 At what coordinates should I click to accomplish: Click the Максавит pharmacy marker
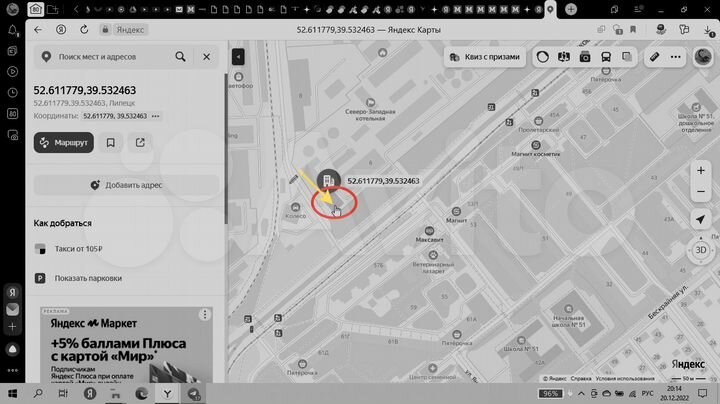point(429,230)
